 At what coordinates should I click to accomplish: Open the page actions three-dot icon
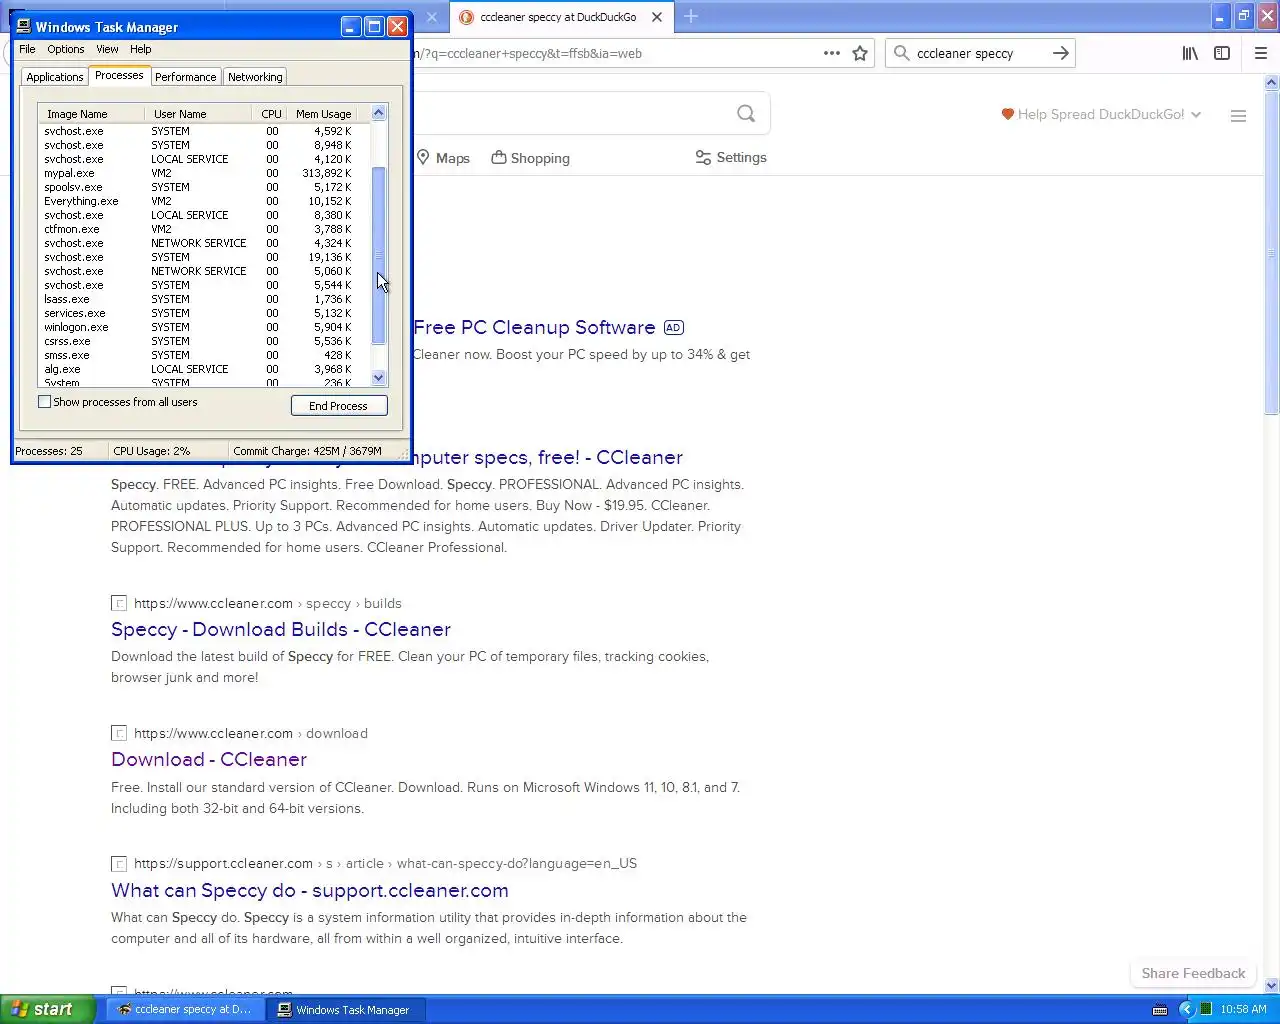[x=831, y=53]
